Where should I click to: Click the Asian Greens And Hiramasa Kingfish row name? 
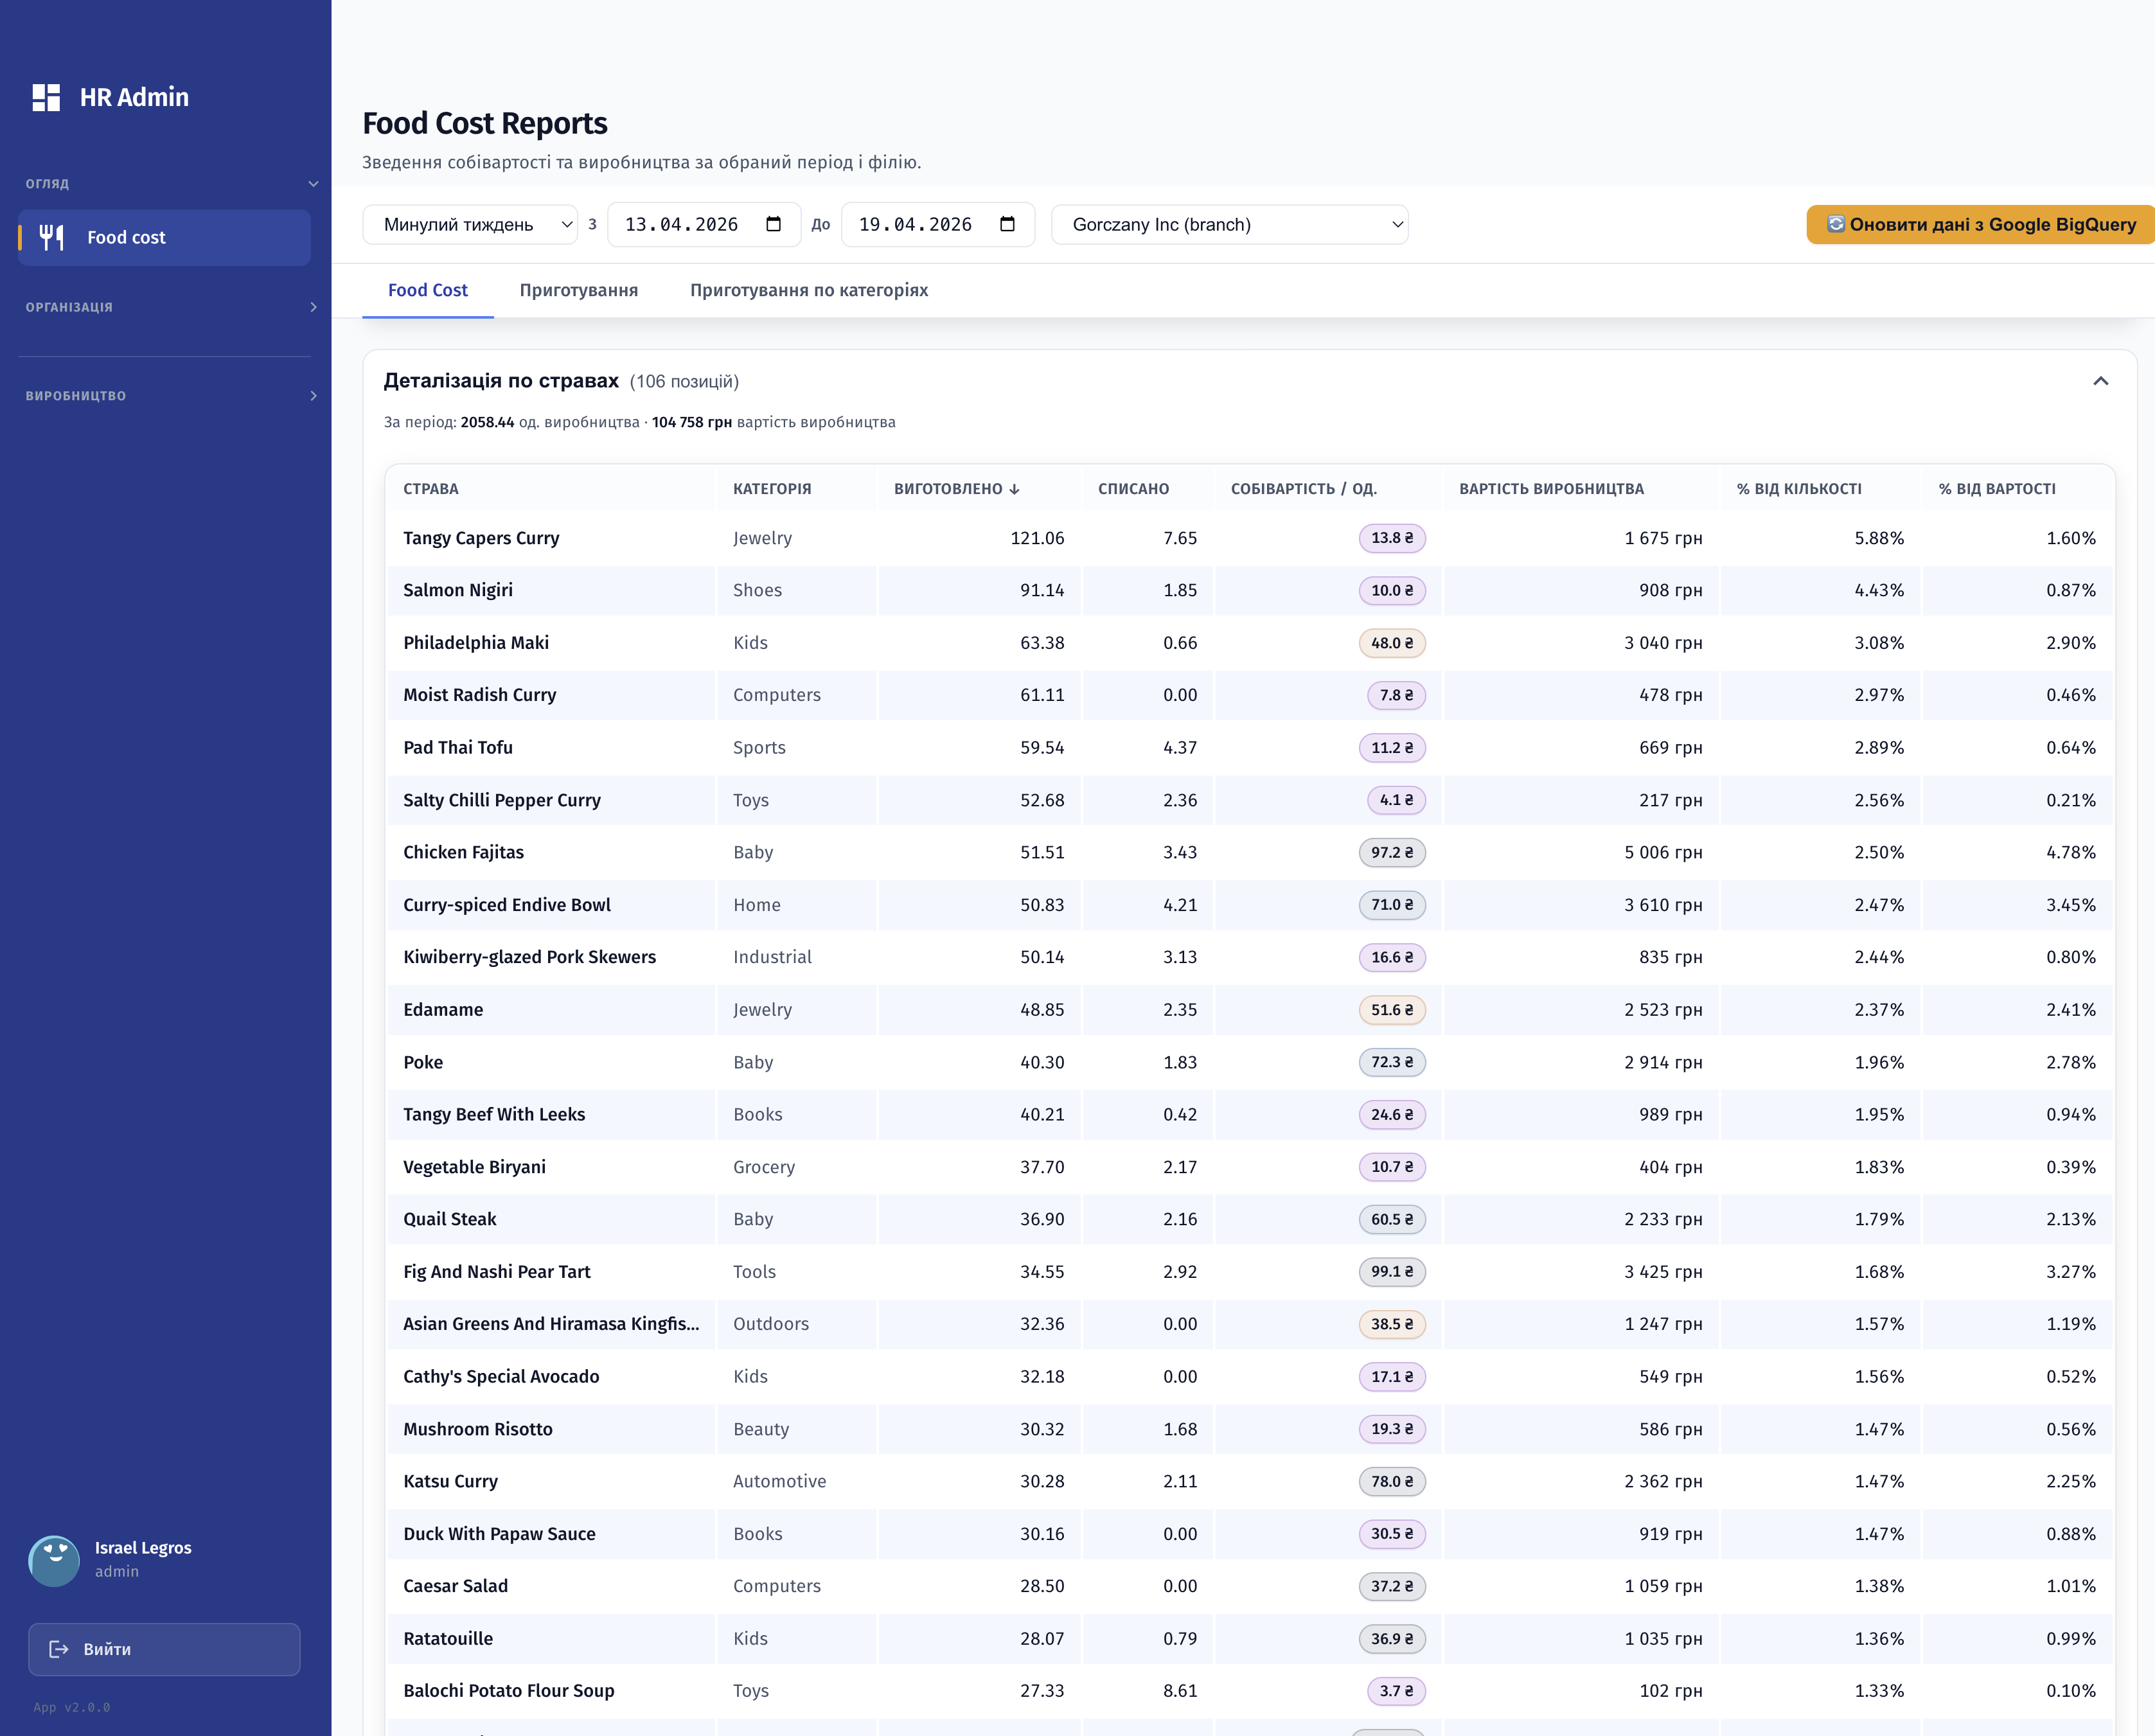(551, 1324)
